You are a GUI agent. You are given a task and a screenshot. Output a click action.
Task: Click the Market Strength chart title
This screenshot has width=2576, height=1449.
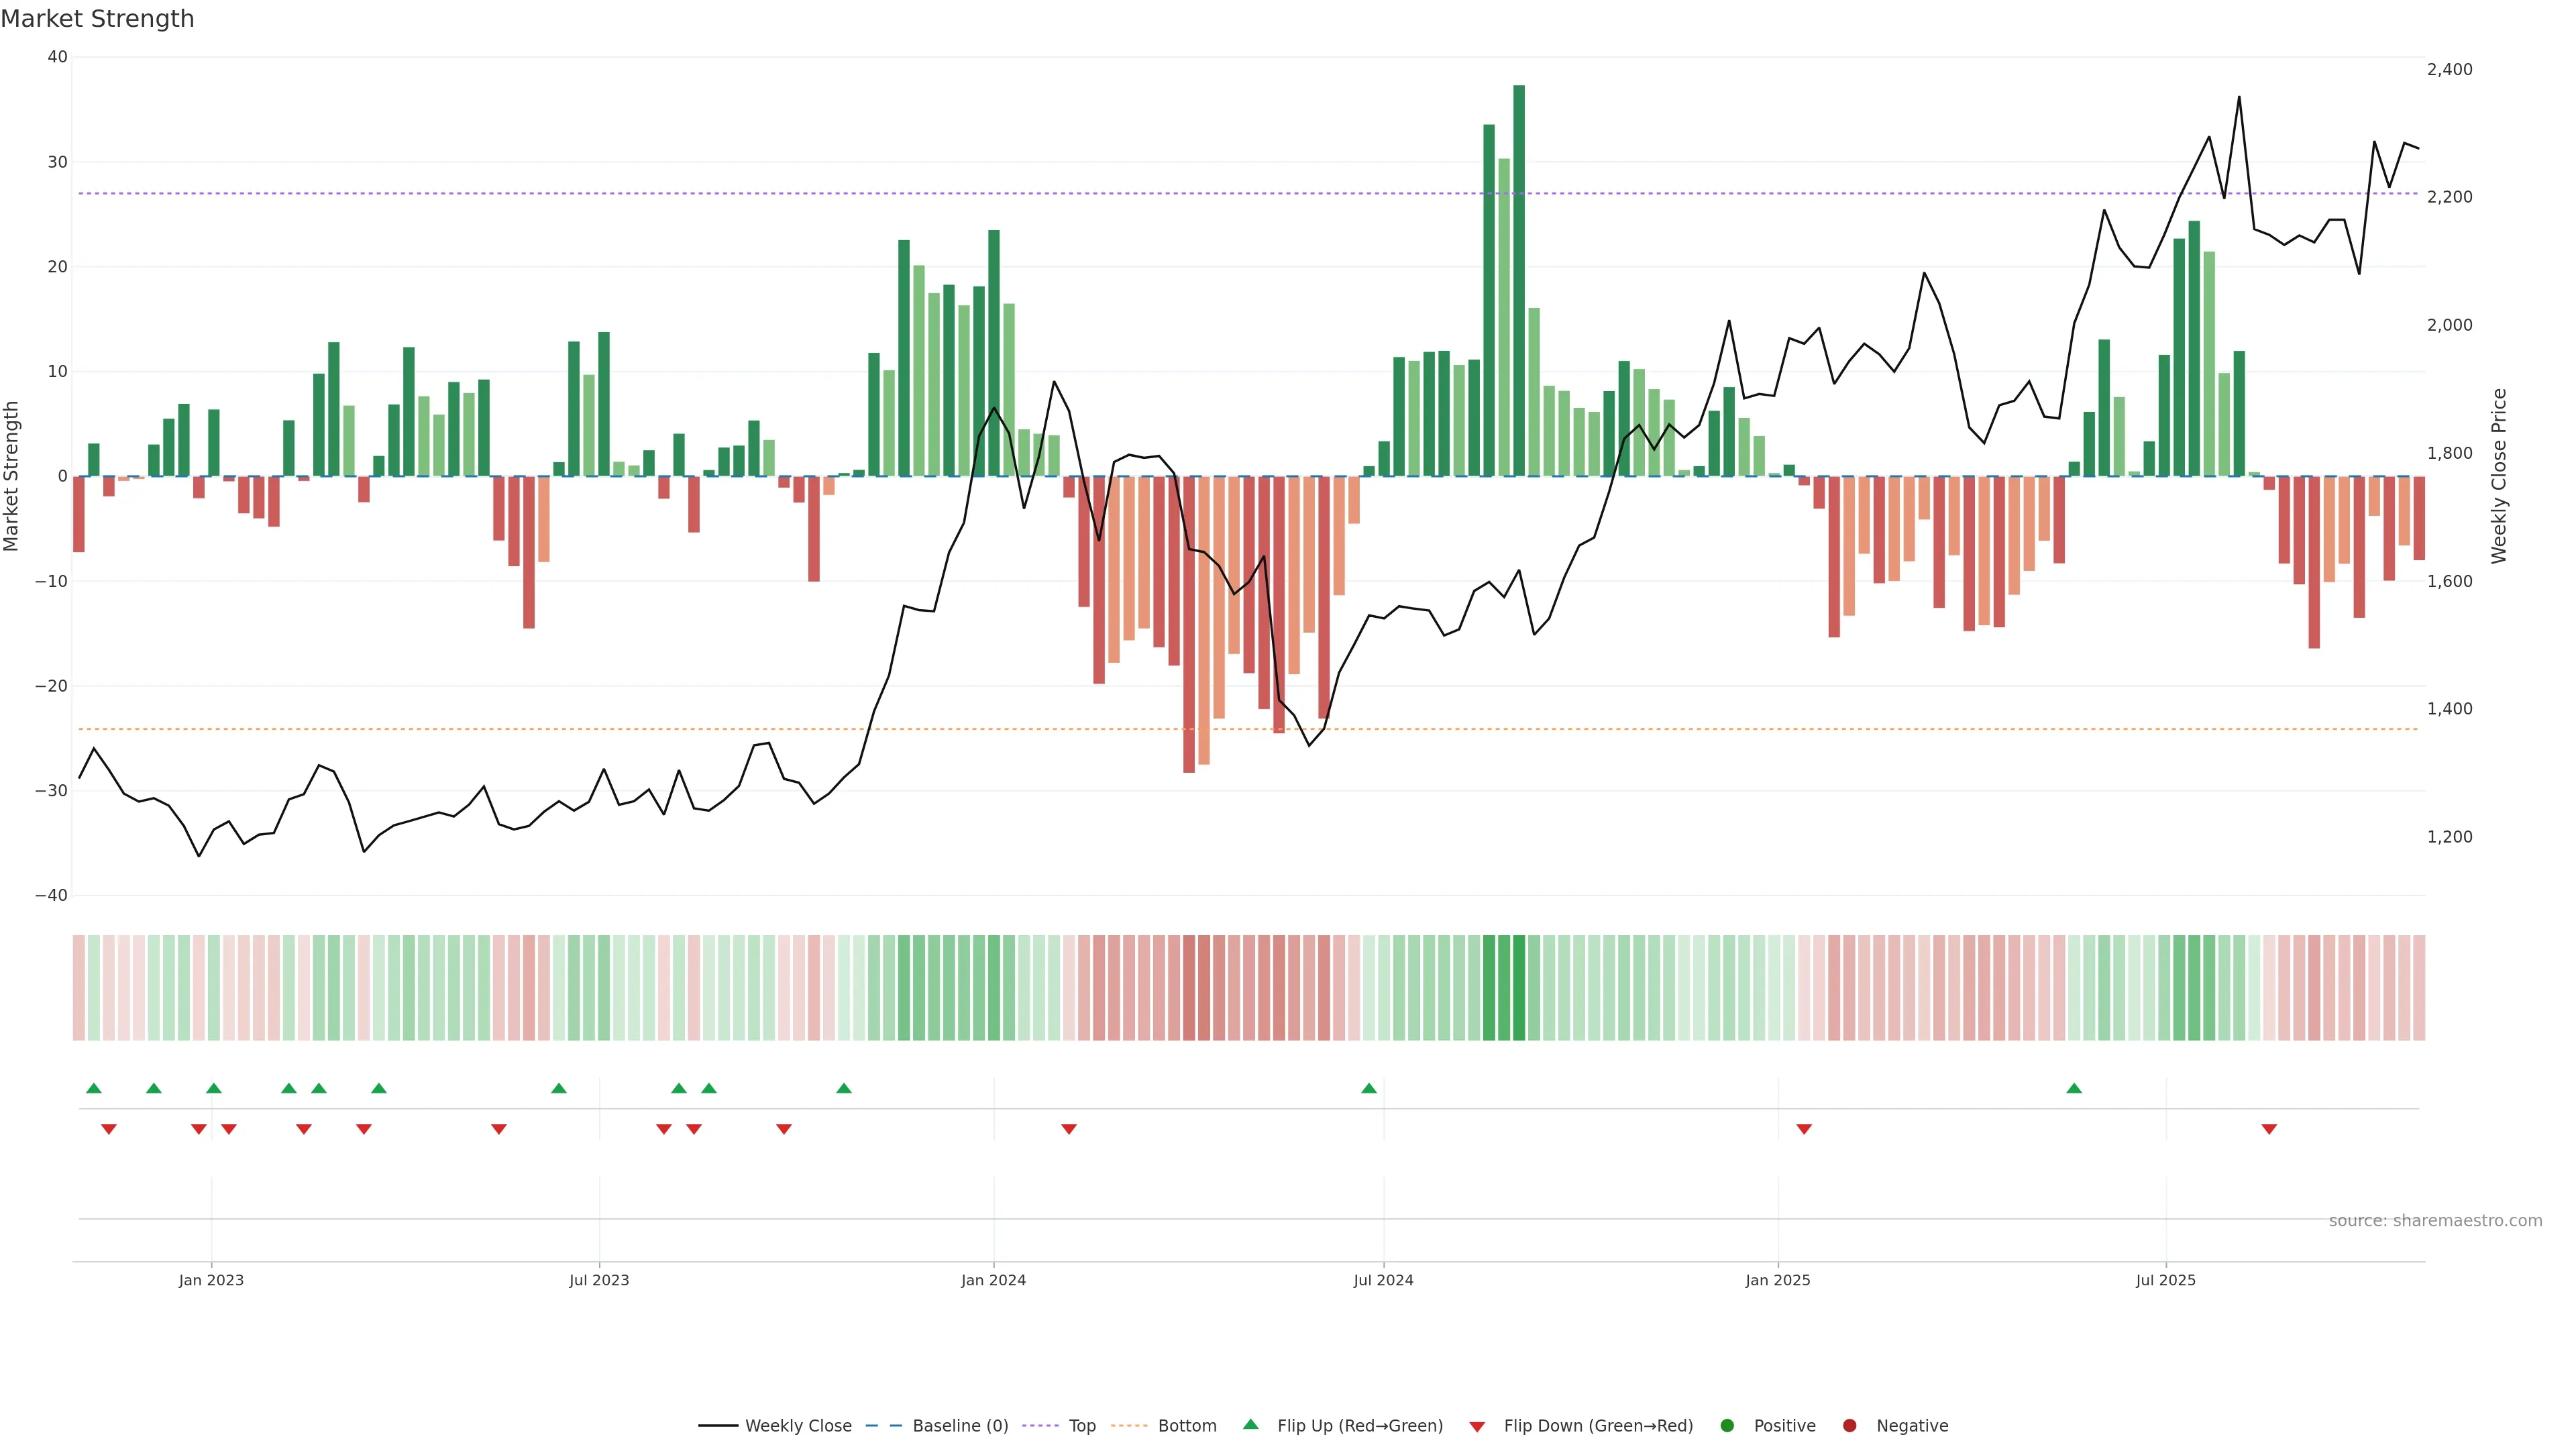point(97,19)
